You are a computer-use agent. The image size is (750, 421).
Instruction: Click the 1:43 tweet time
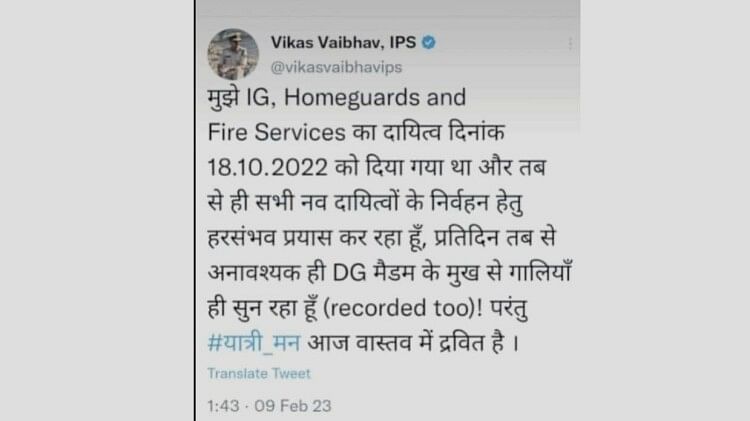click(x=223, y=406)
